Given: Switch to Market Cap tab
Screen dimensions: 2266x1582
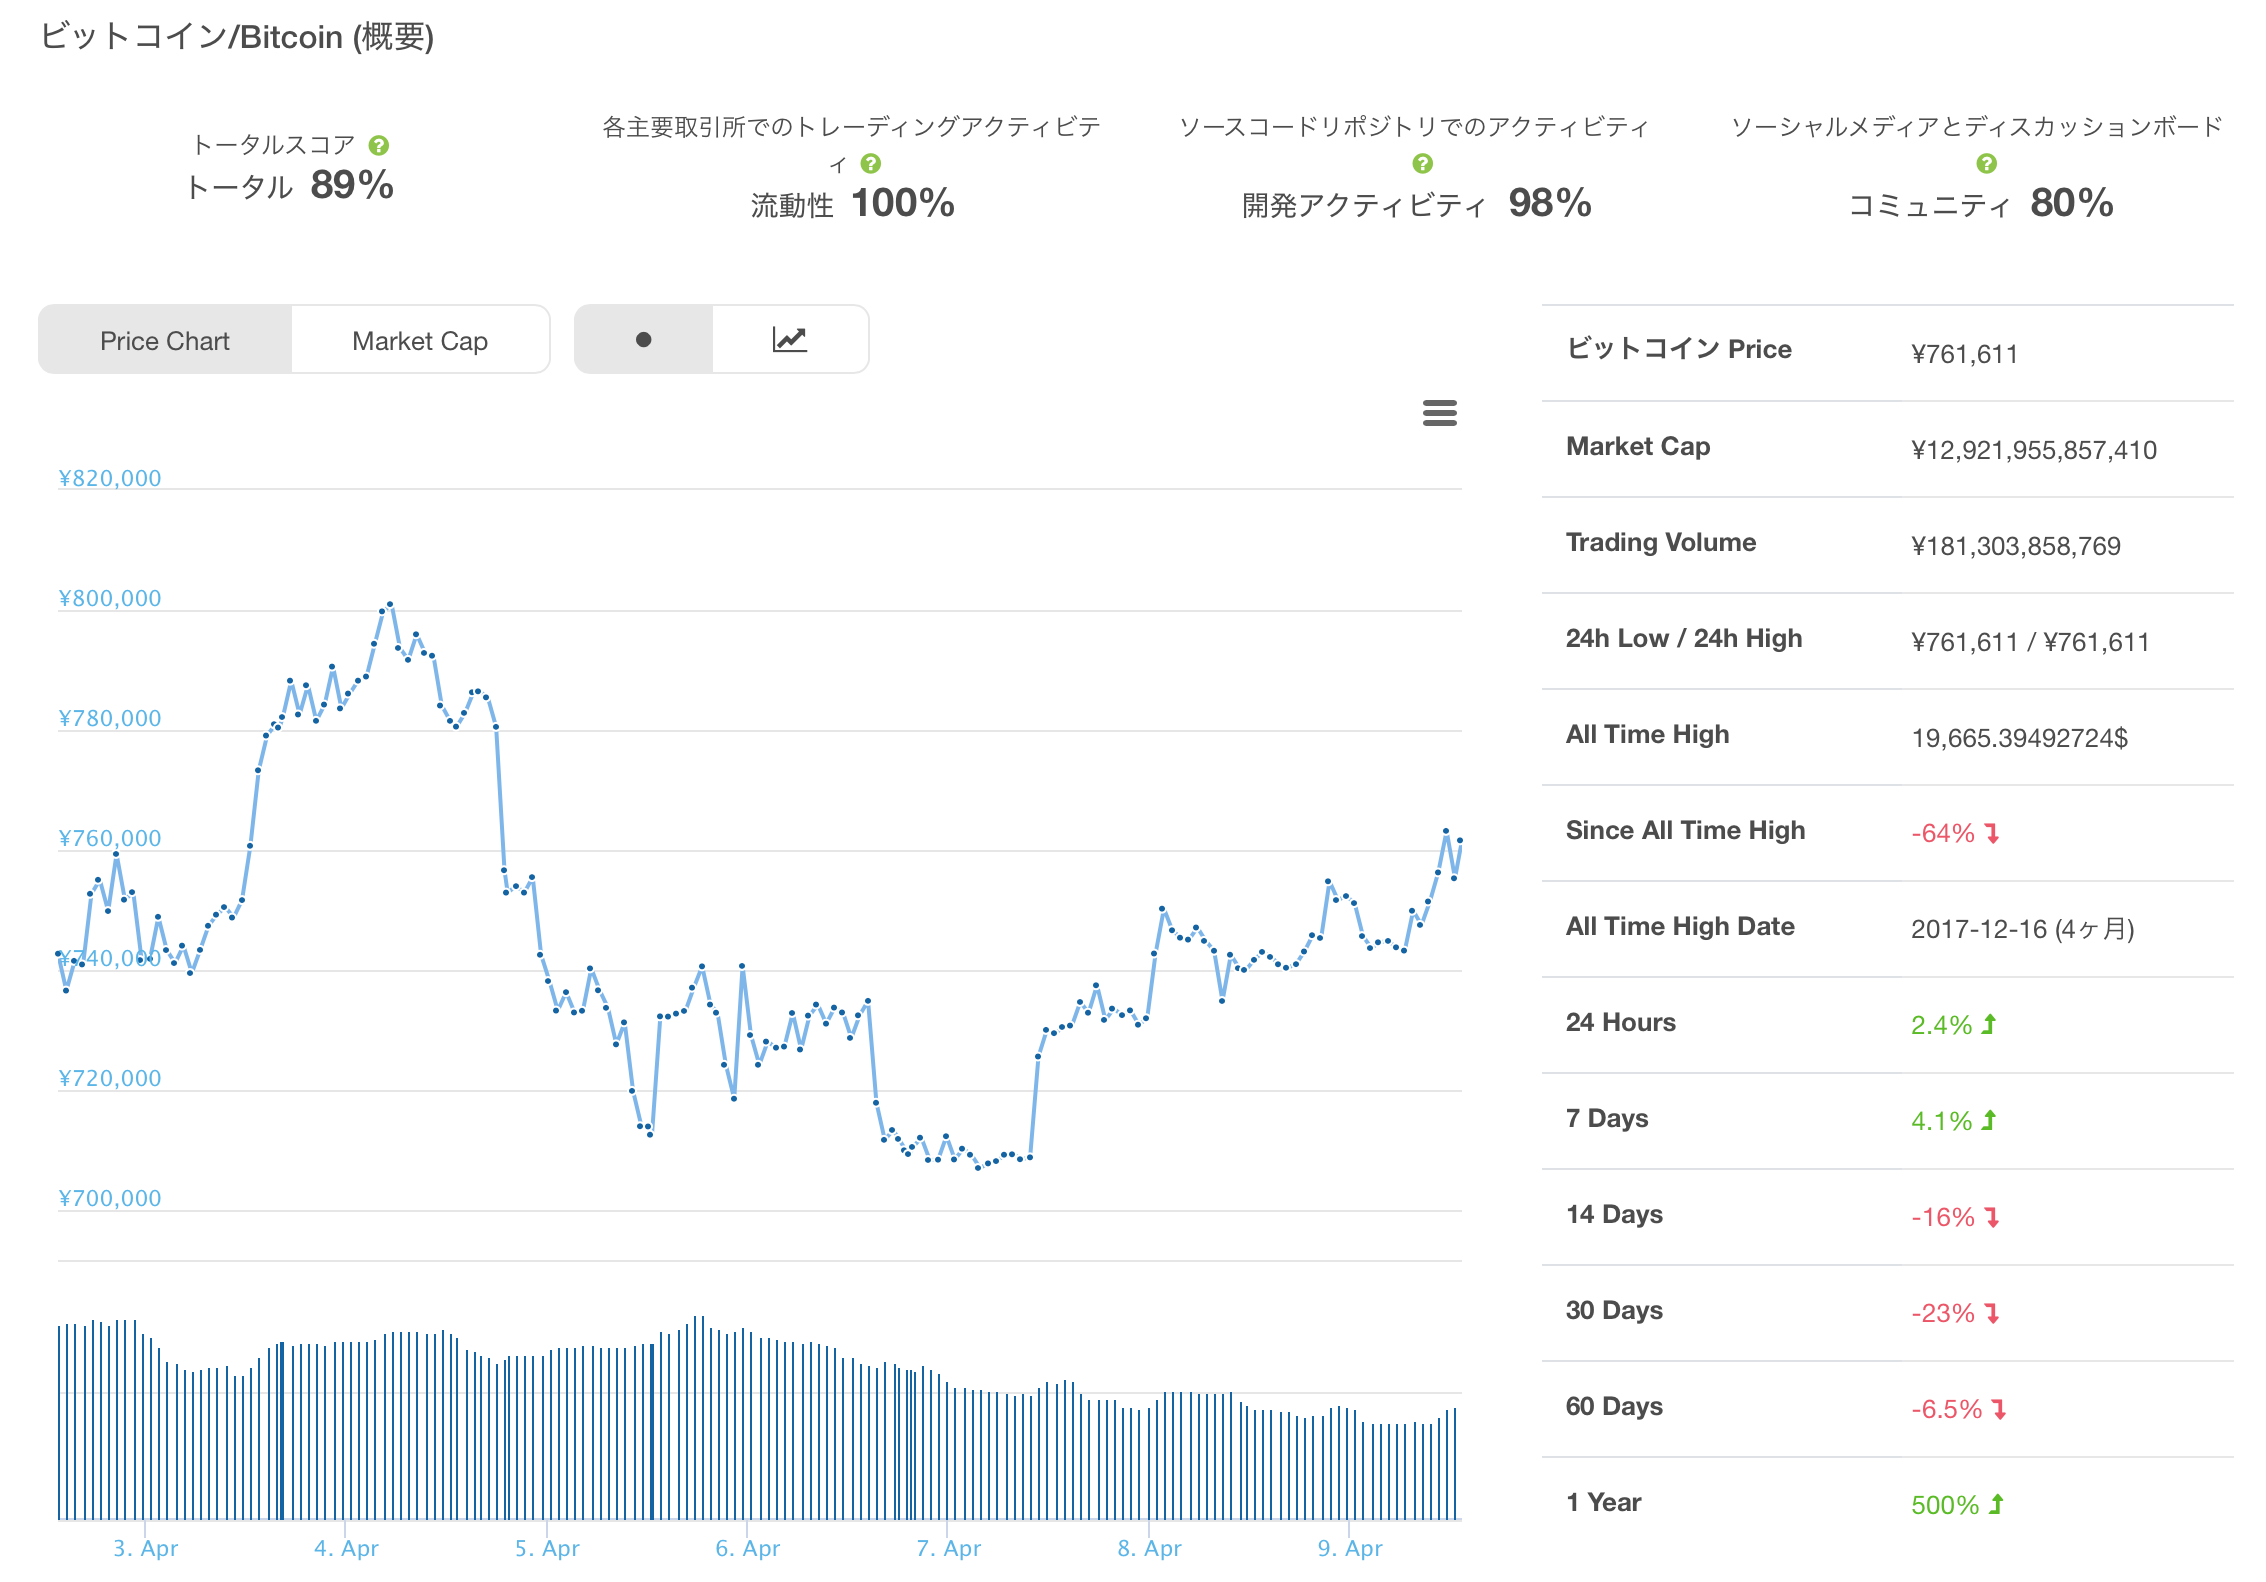Looking at the screenshot, I should click(420, 340).
